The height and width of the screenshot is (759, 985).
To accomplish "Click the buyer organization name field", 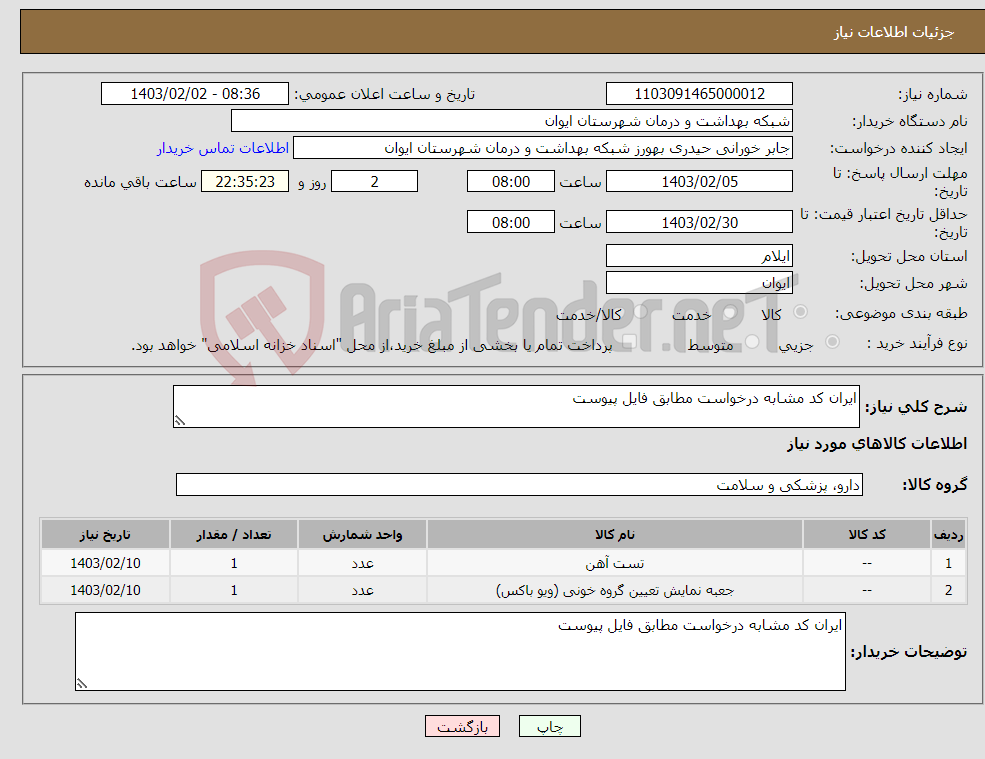I will coord(512,121).
